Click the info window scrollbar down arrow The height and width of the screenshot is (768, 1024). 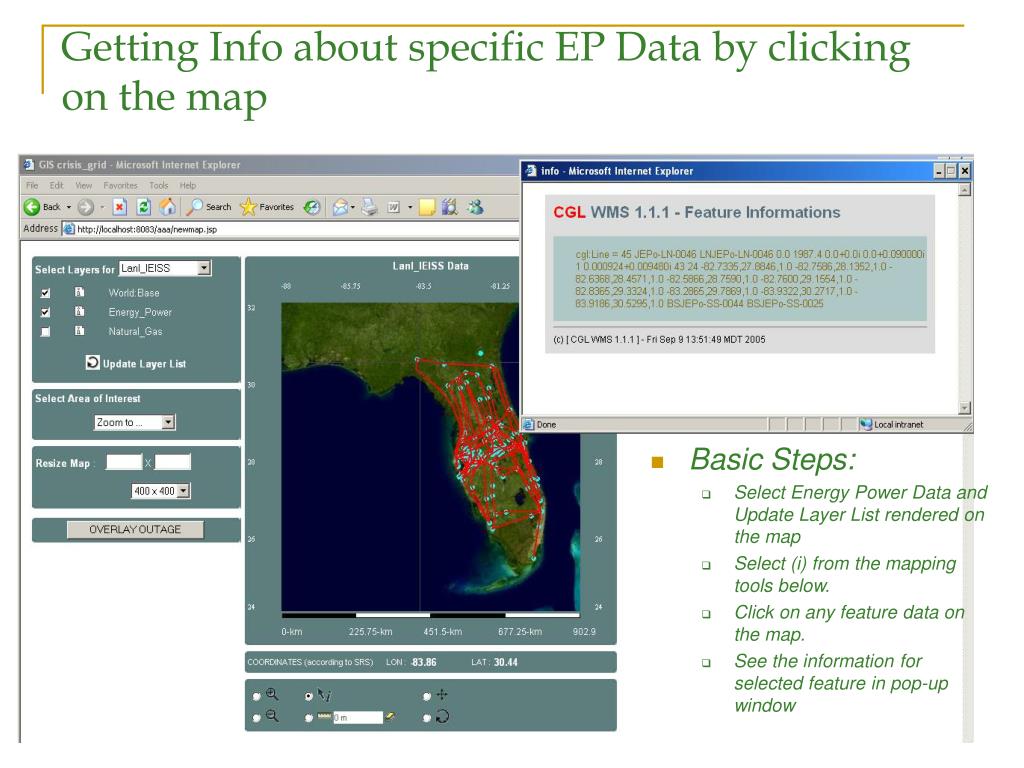tap(965, 408)
